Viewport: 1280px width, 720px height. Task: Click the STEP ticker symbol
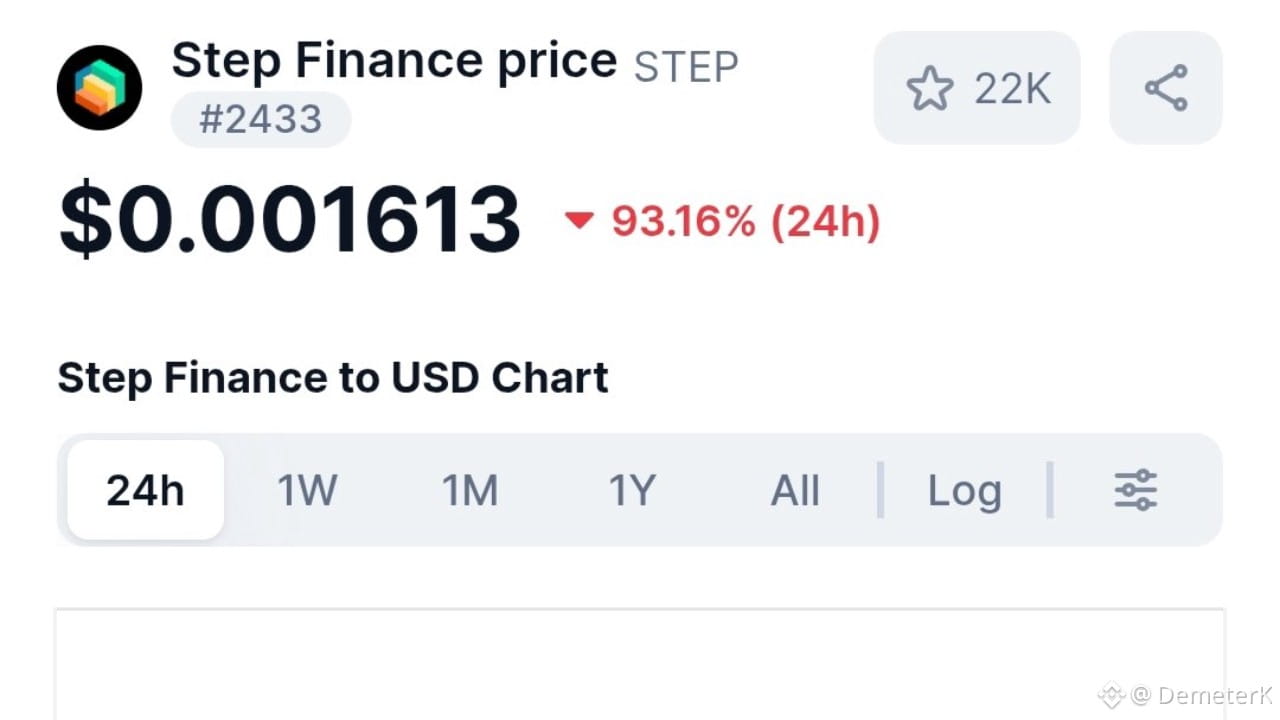pyautogui.click(x=686, y=66)
